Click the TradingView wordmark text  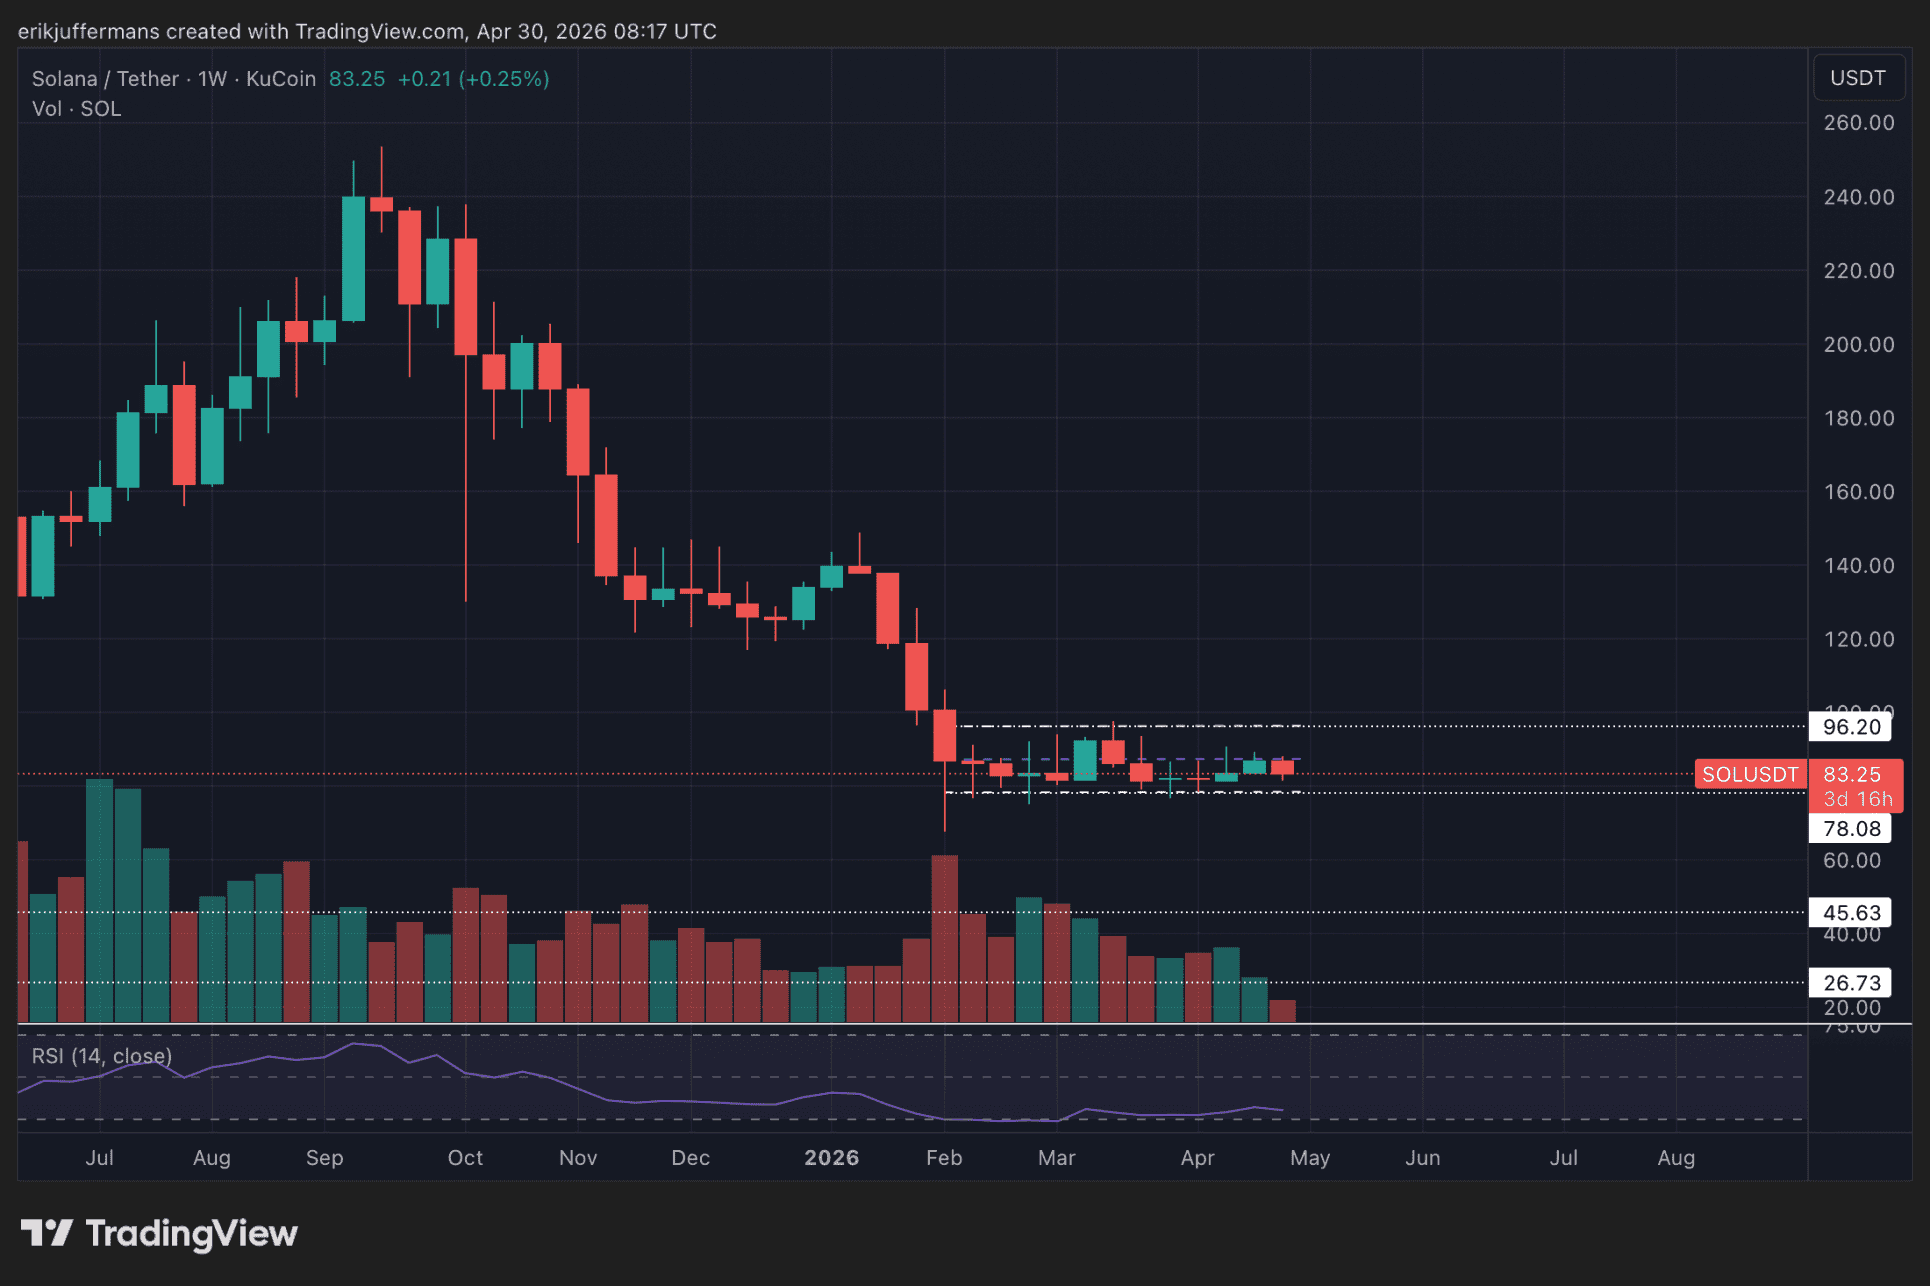pyautogui.click(x=191, y=1233)
